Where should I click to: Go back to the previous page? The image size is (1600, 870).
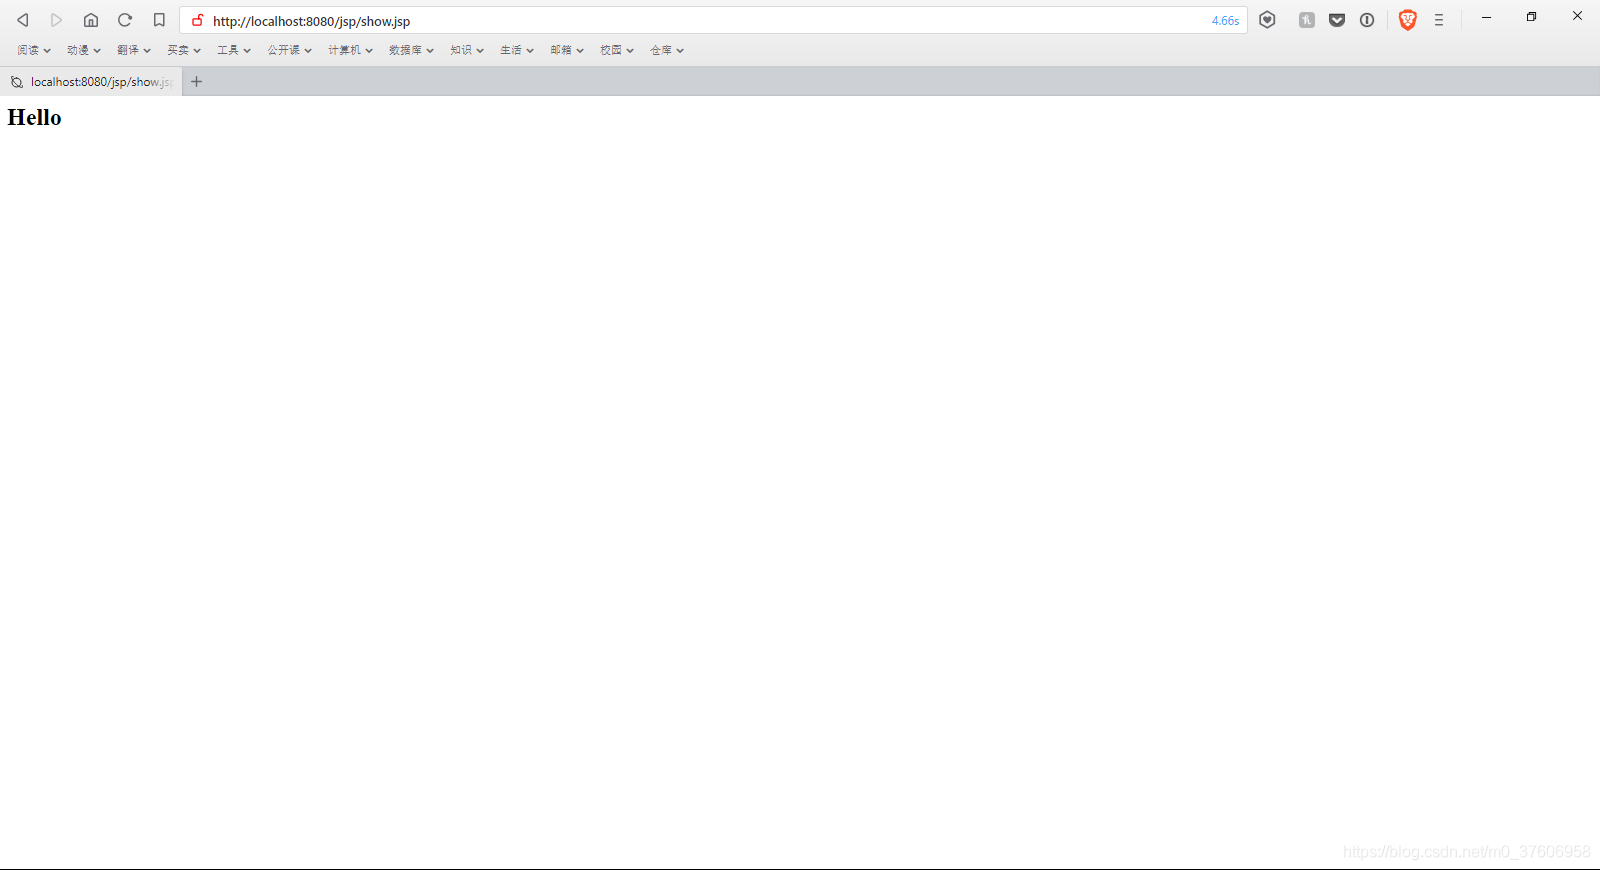pyautogui.click(x=22, y=20)
